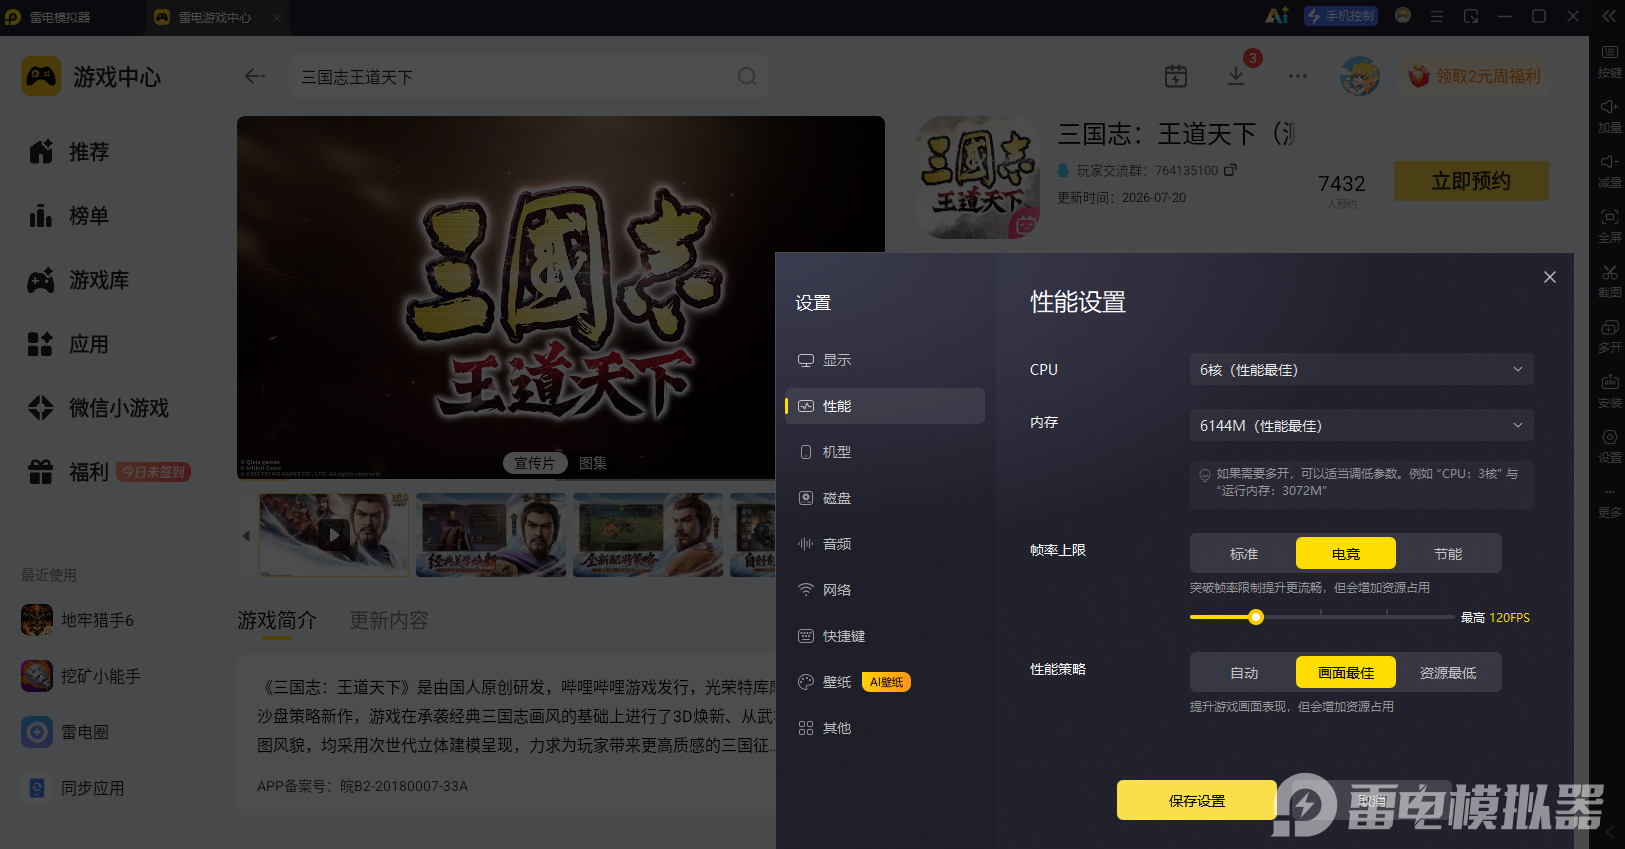The image size is (1625, 849).
Task: Open the downloads icon with badge
Action: (1236, 76)
